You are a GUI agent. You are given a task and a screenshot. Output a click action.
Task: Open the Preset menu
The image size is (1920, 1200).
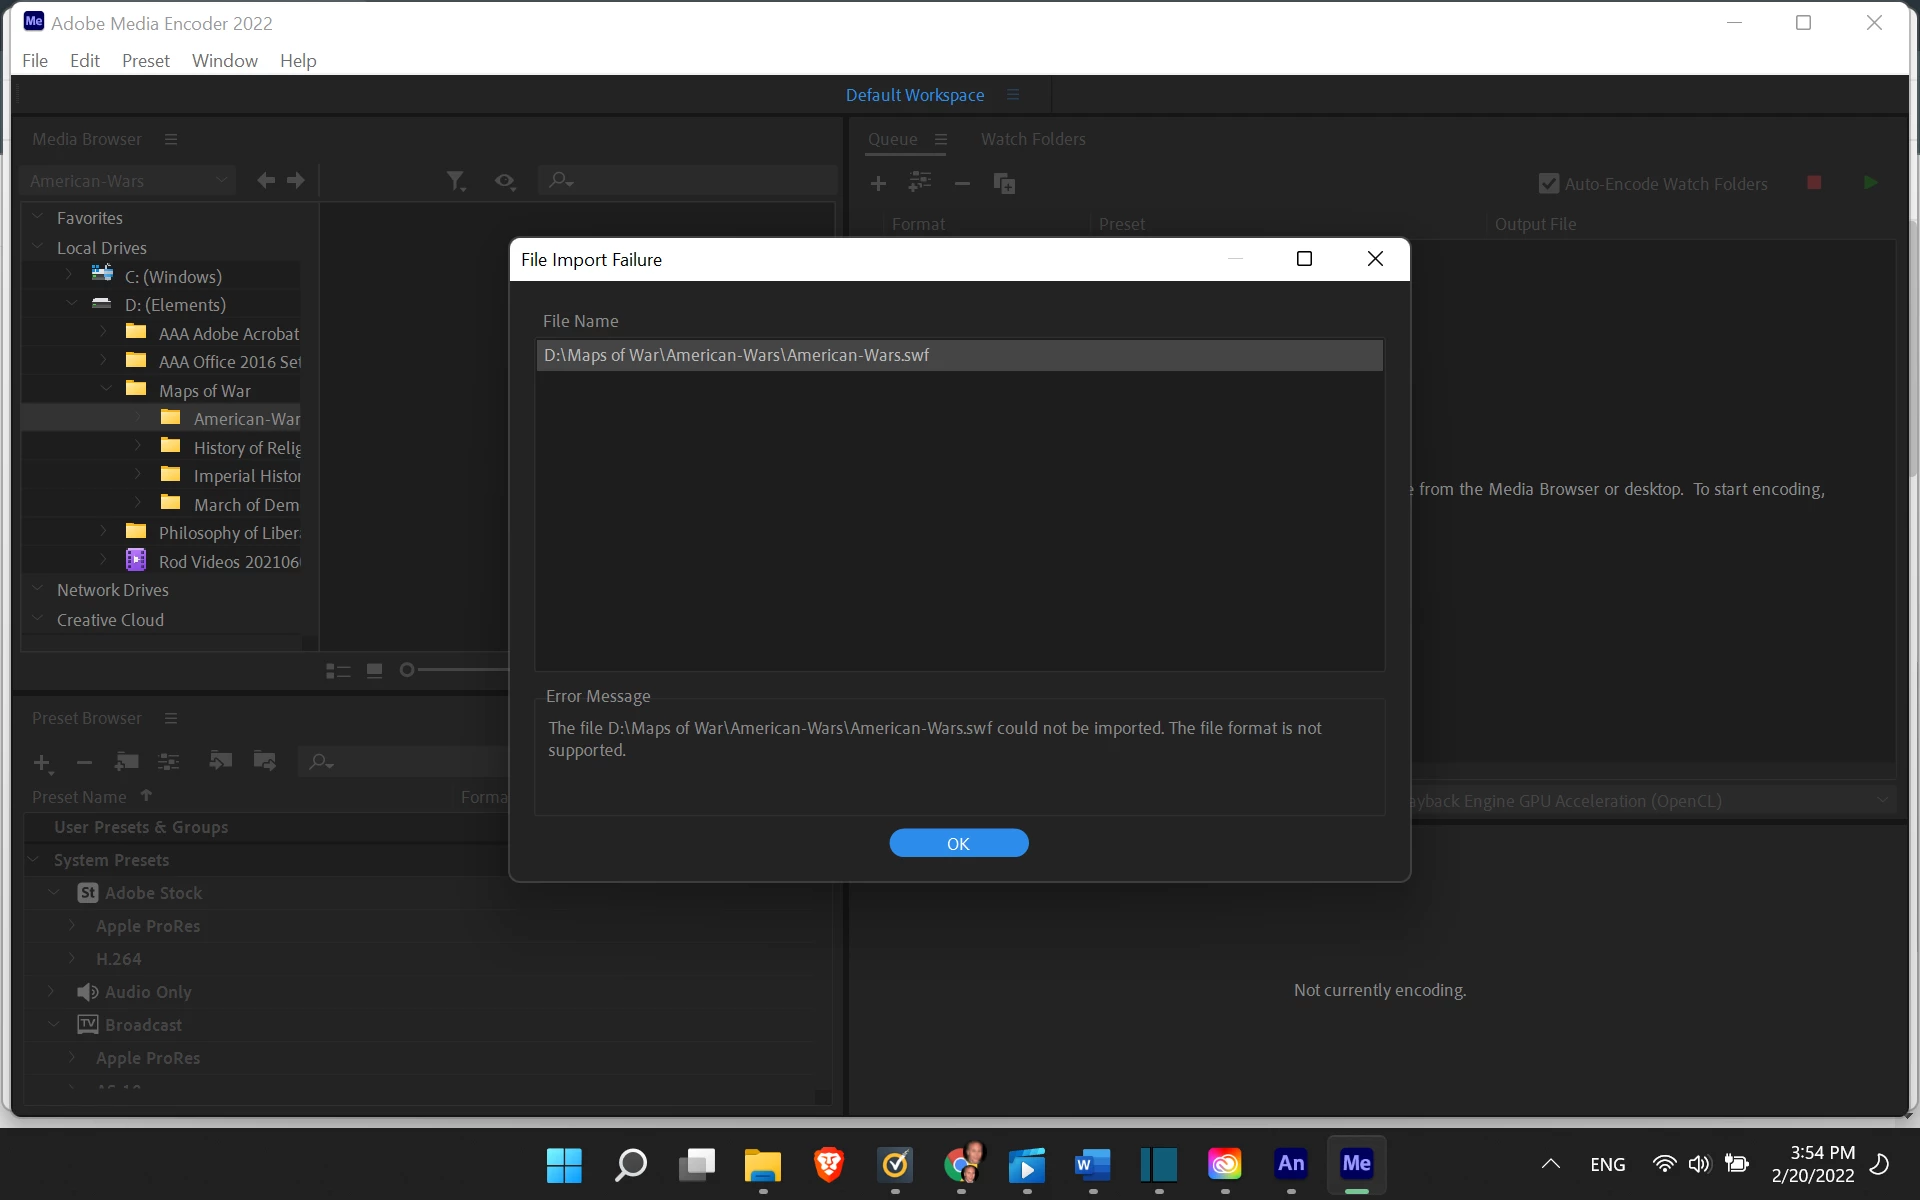[145, 60]
